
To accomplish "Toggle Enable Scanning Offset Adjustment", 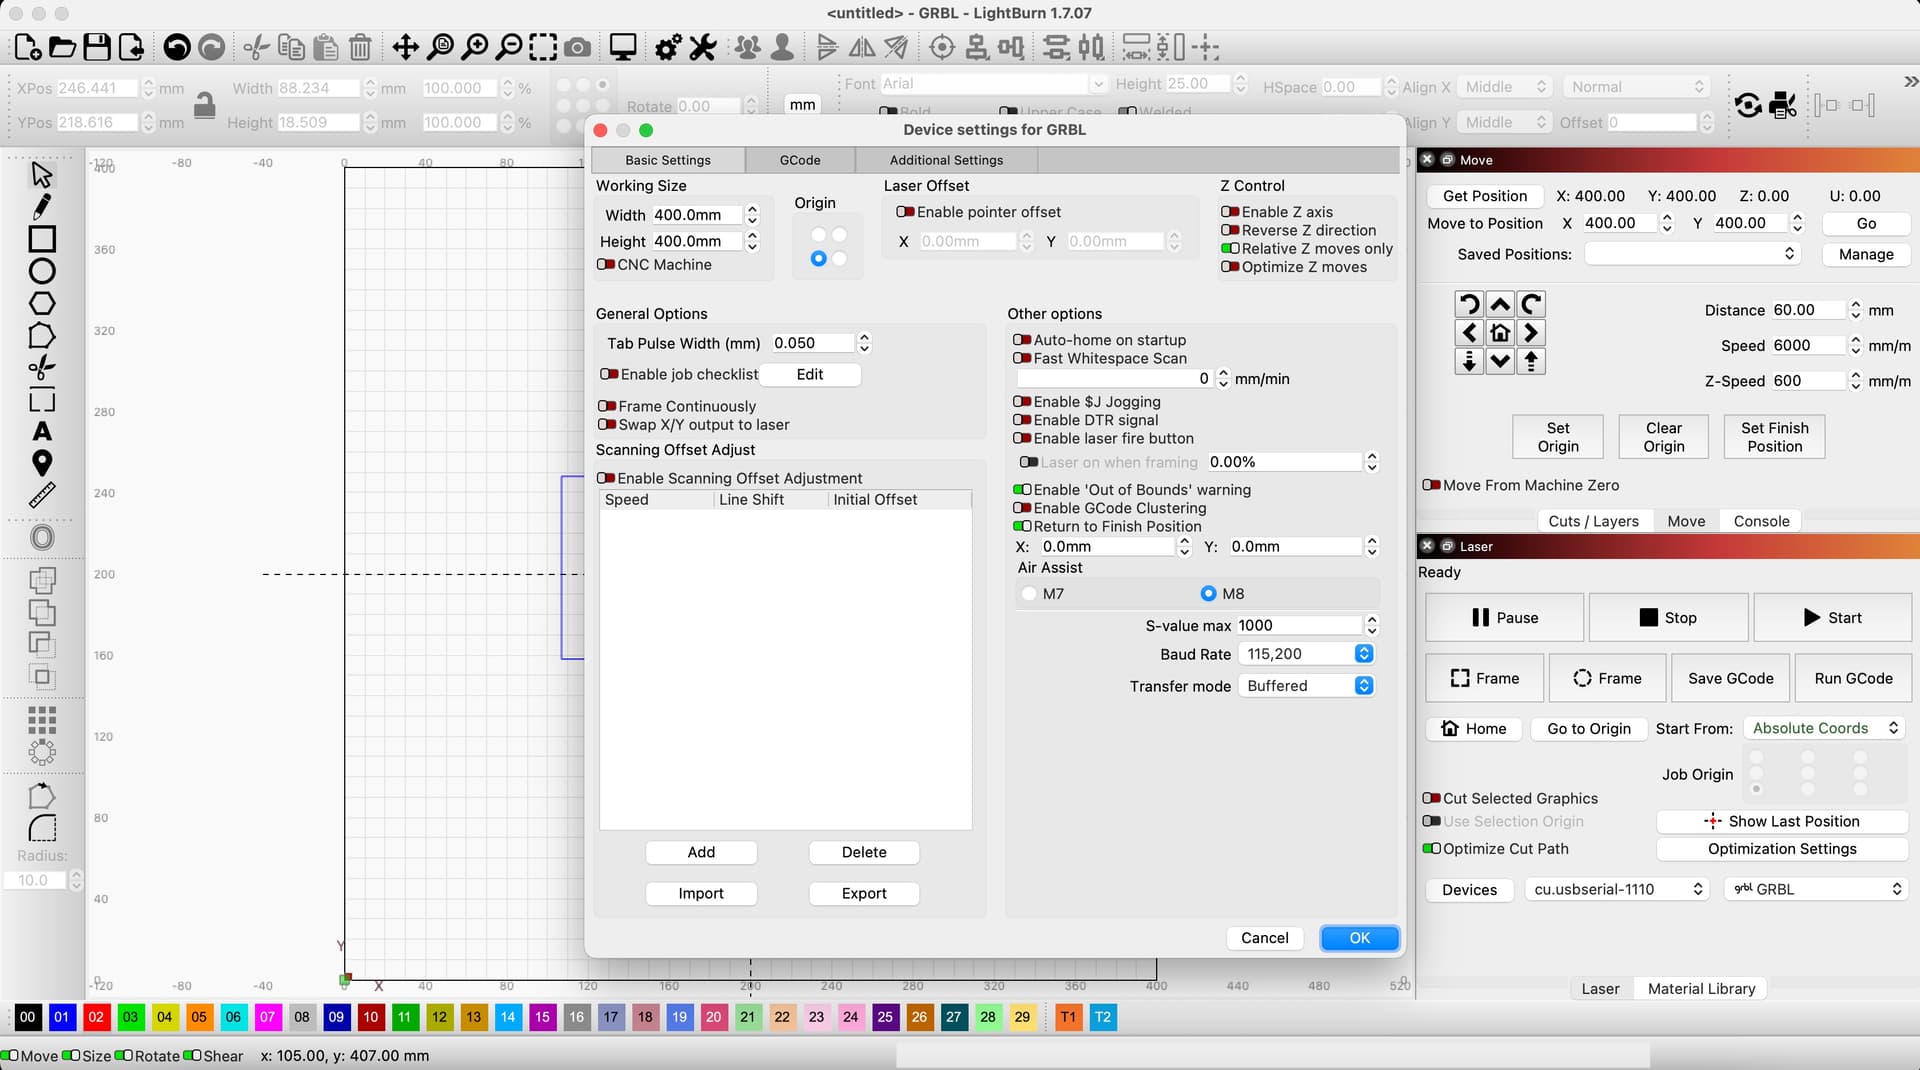I will coord(606,478).
